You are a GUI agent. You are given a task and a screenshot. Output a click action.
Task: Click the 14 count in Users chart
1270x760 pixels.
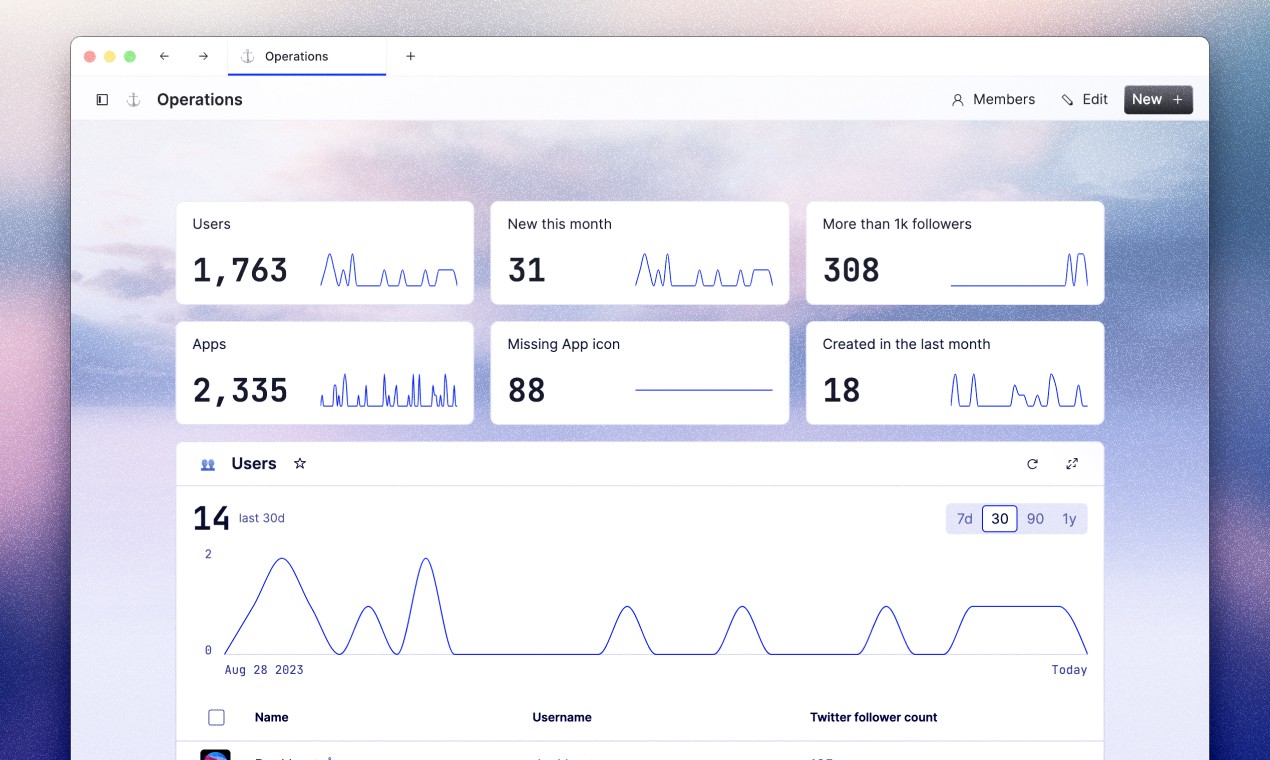(211, 519)
